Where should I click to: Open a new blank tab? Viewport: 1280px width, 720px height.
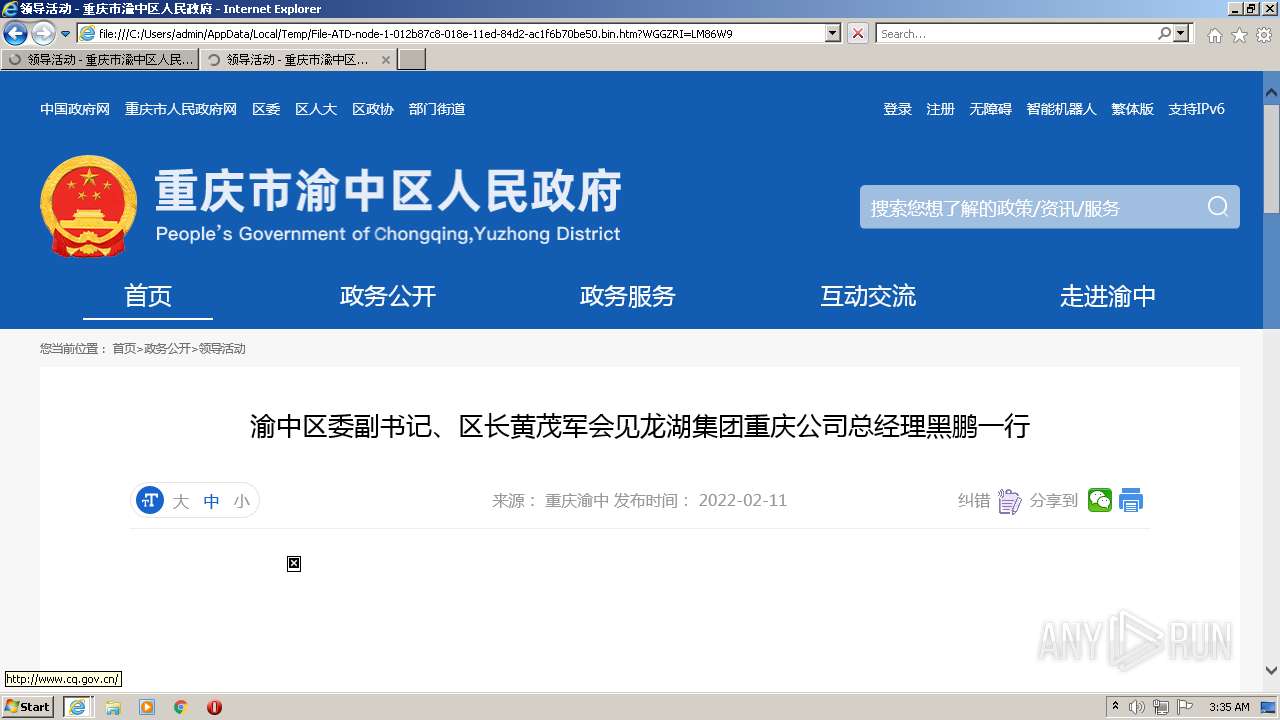pos(412,60)
